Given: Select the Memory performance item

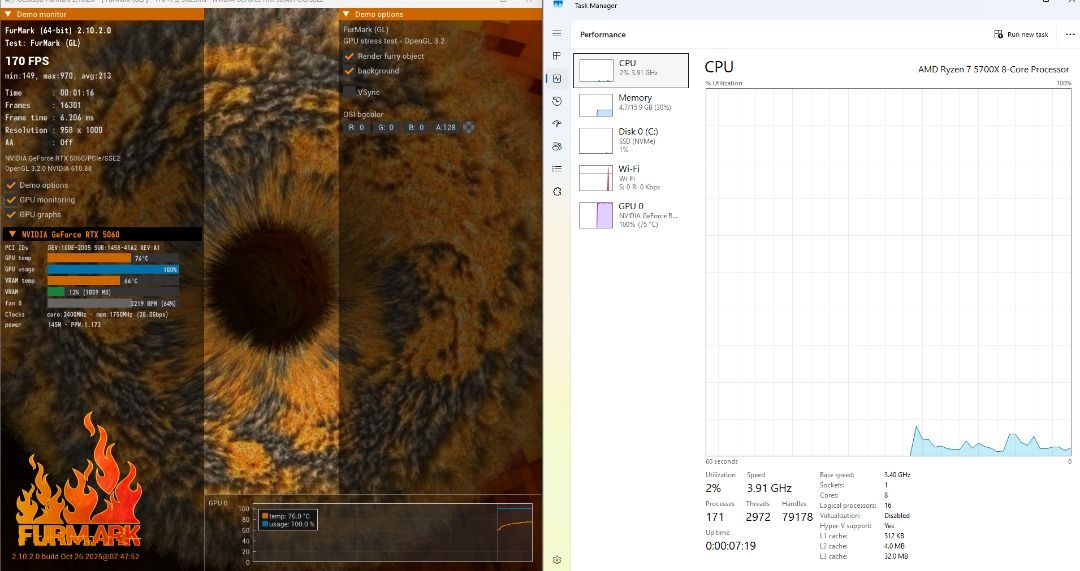Looking at the screenshot, I should coord(631,104).
